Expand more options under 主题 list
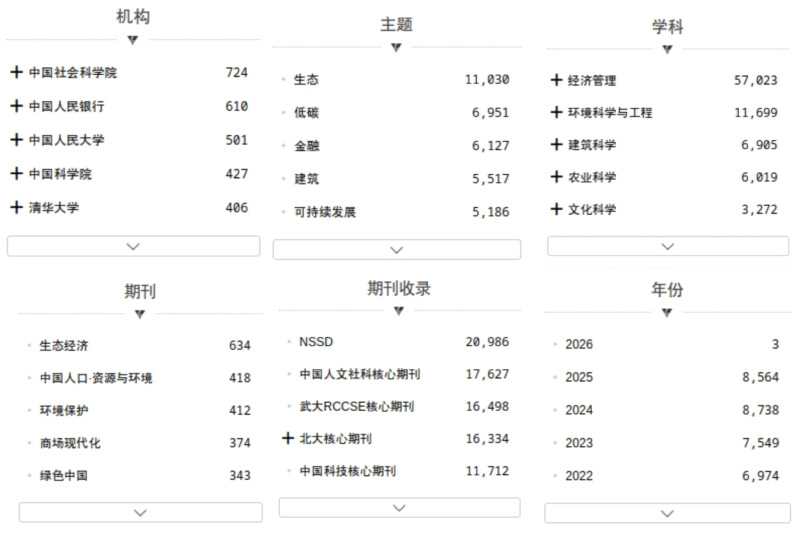799x533 pixels. pyautogui.click(x=396, y=250)
